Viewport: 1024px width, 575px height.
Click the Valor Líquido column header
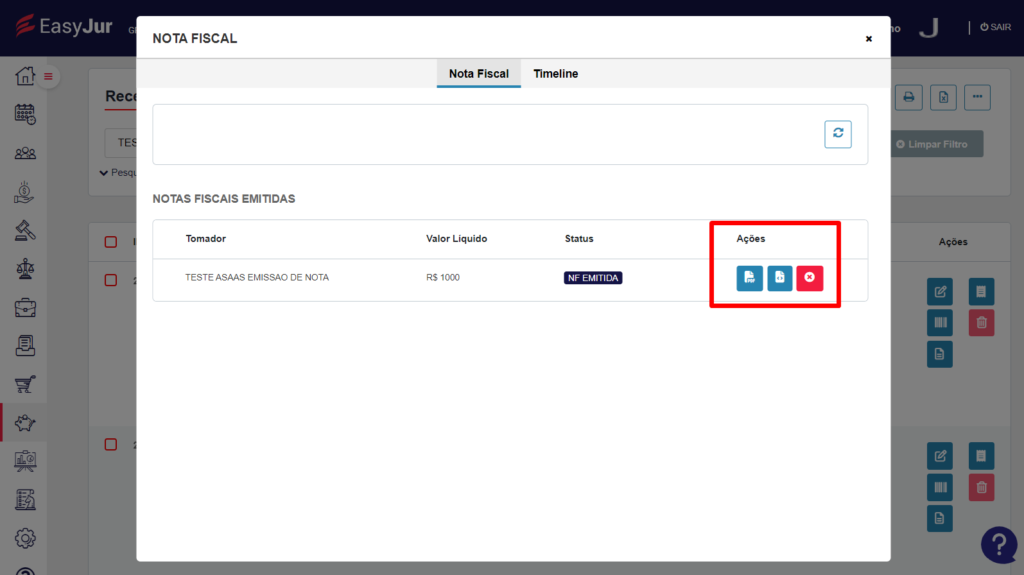pos(456,238)
